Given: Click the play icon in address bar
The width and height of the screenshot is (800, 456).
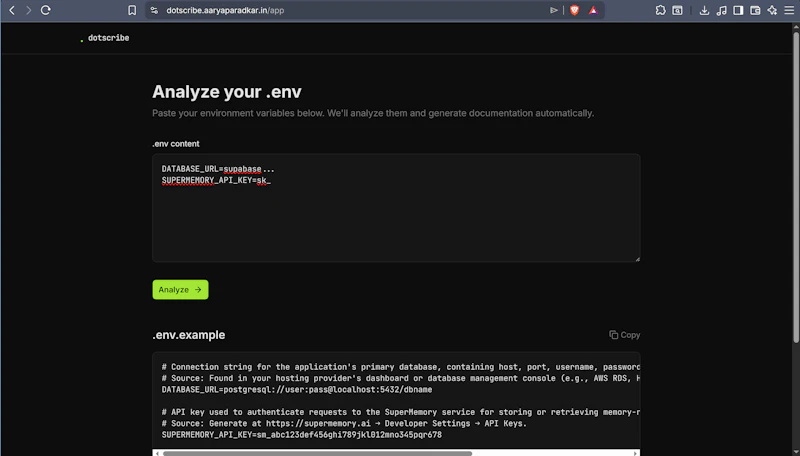Looking at the screenshot, I should (x=554, y=10).
